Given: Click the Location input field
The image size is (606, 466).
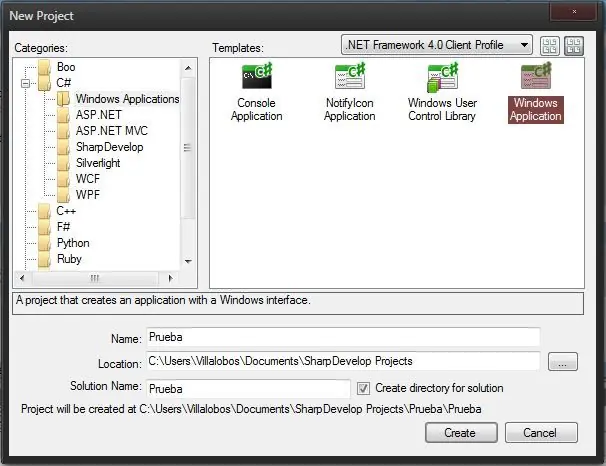Looking at the screenshot, I should pyautogui.click(x=343, y=361).
